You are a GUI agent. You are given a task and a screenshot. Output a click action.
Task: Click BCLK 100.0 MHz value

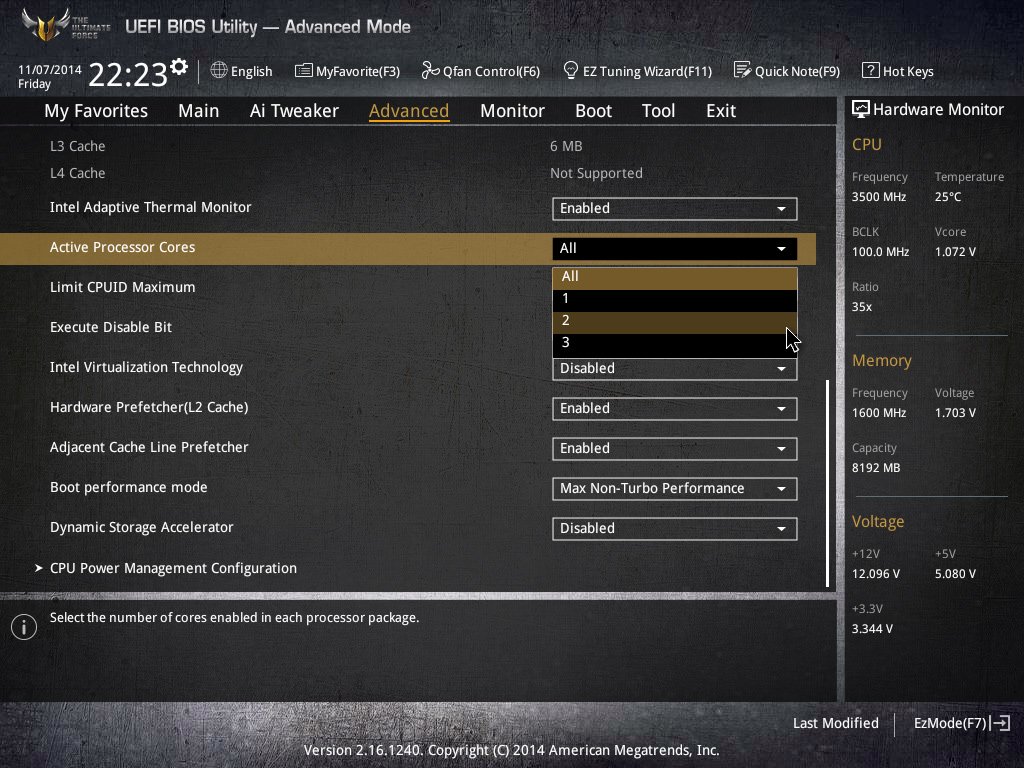point(880,251)
